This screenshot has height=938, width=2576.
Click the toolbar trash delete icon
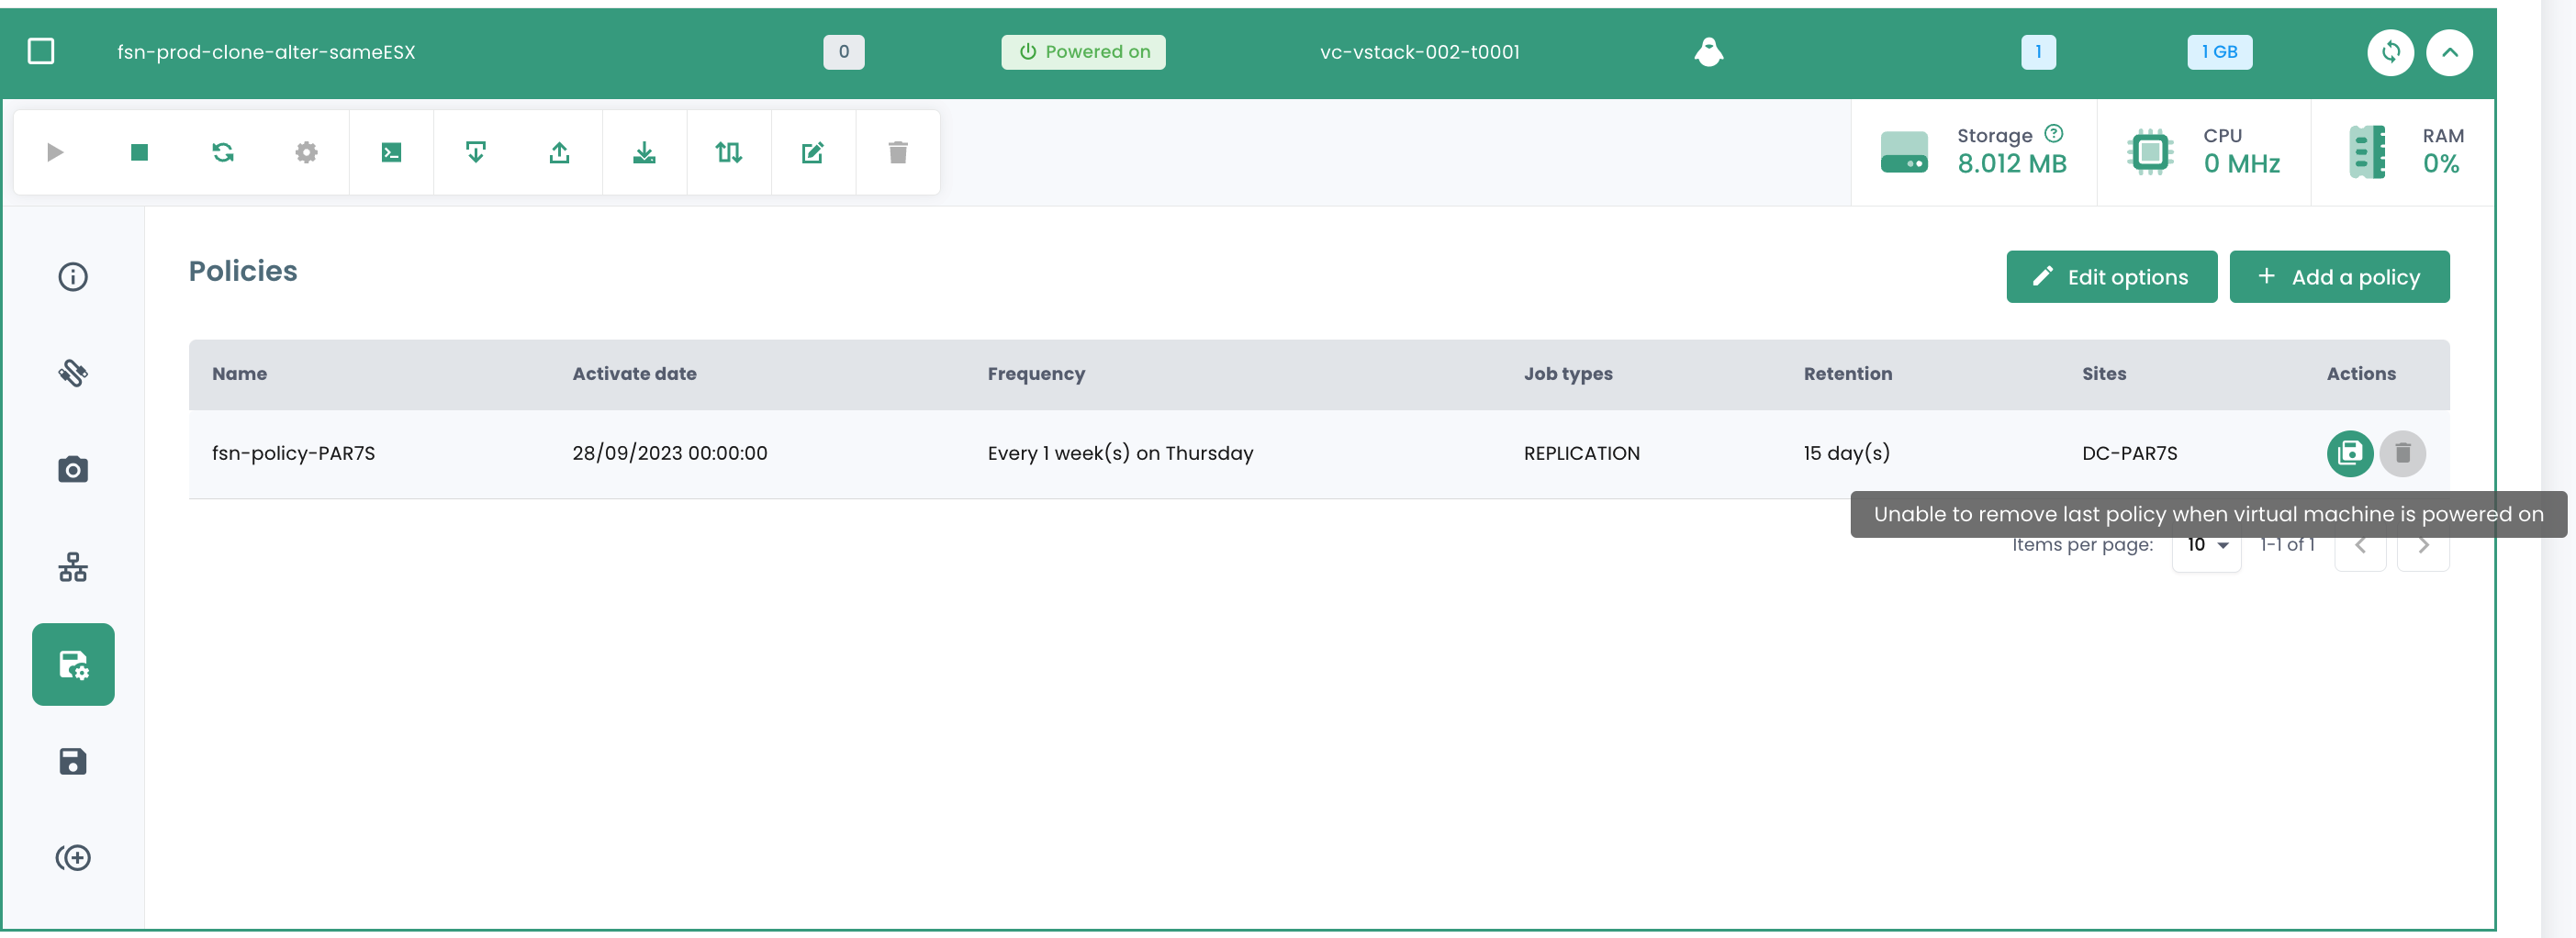pyautogui.click(x=897, y=152)
